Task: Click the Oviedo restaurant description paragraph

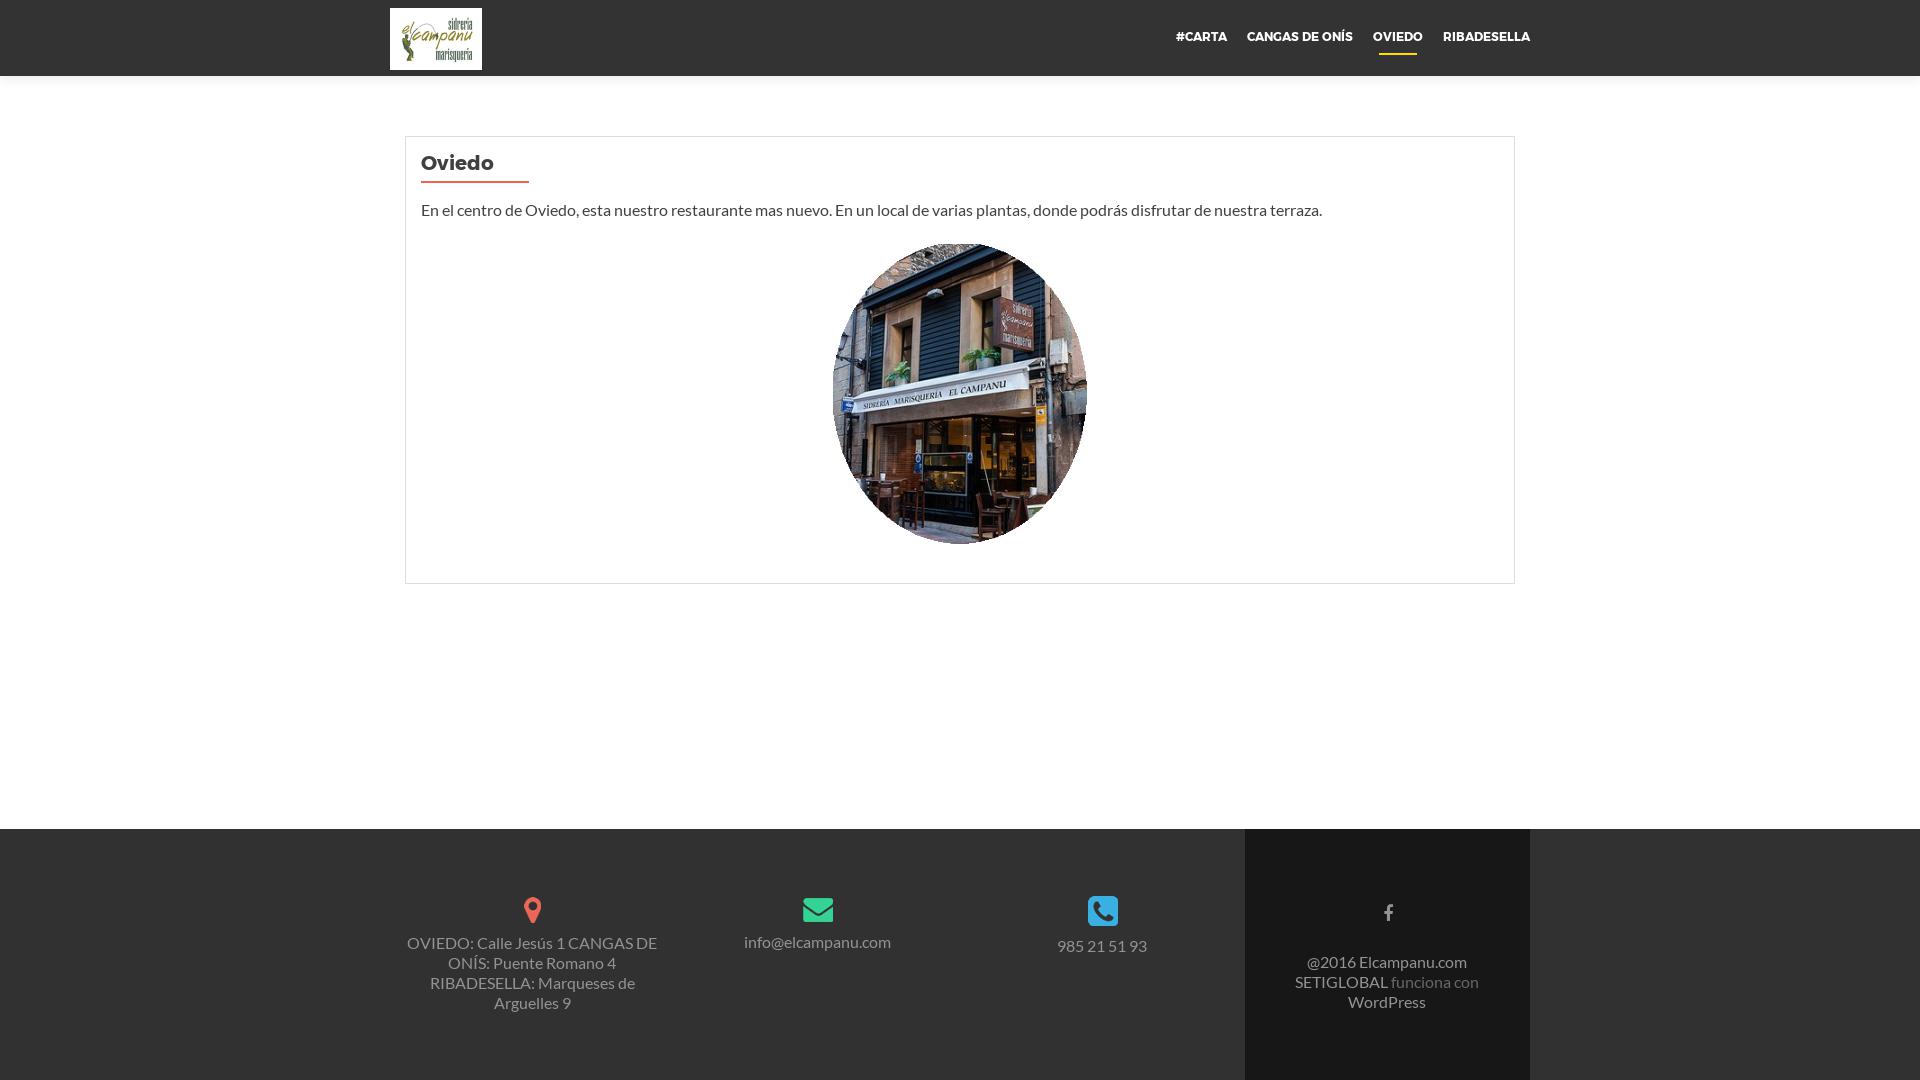Action: tap(870, 210)
